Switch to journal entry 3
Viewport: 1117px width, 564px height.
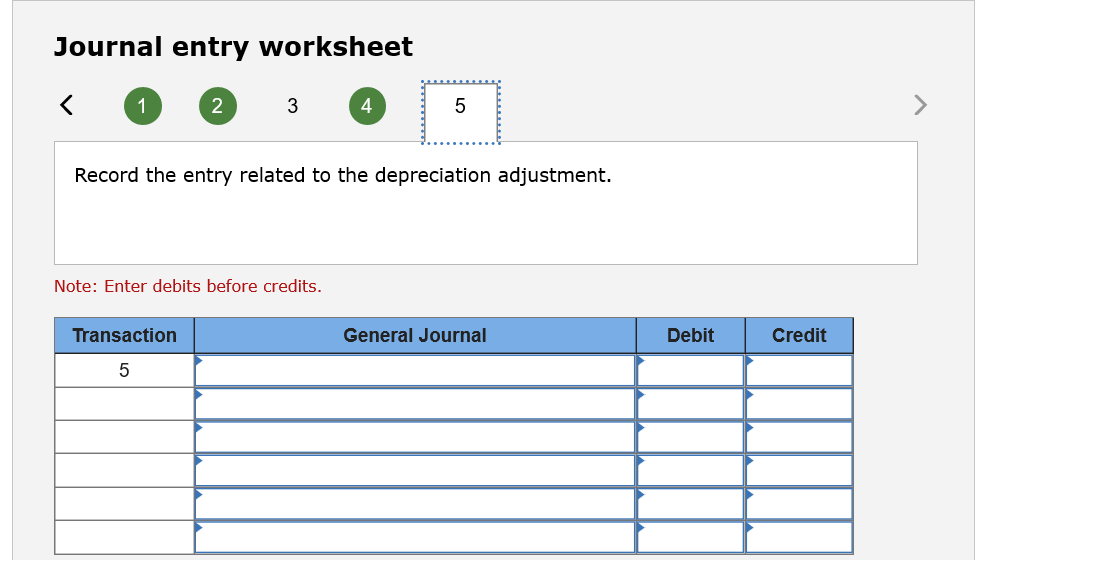coord(292,106)
